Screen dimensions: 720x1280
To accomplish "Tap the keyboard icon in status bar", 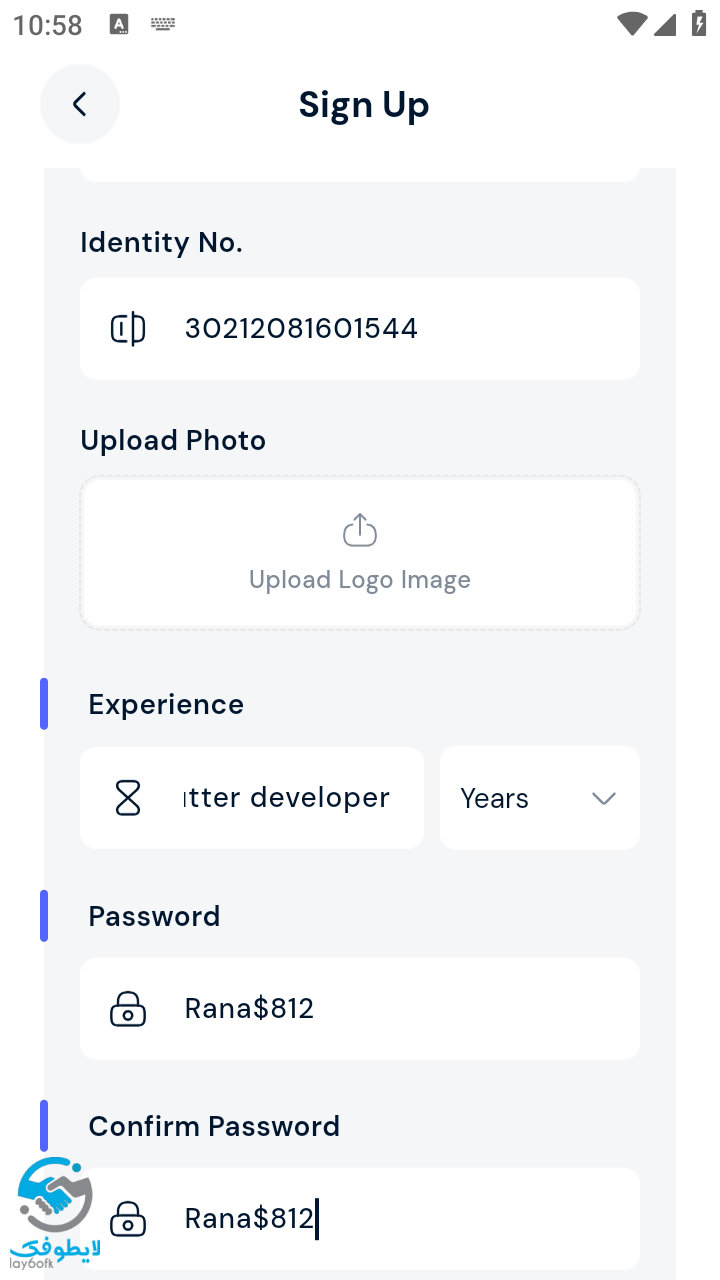I will (x=163, y=24).
